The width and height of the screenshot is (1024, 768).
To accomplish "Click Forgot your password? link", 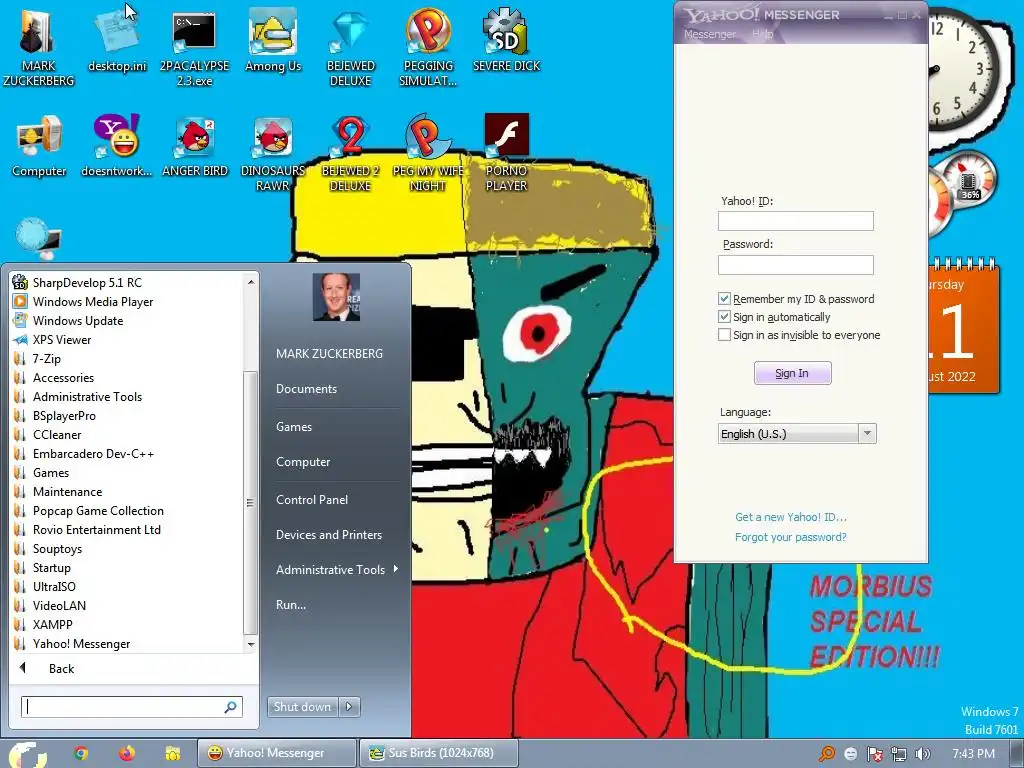I will 791,537.
